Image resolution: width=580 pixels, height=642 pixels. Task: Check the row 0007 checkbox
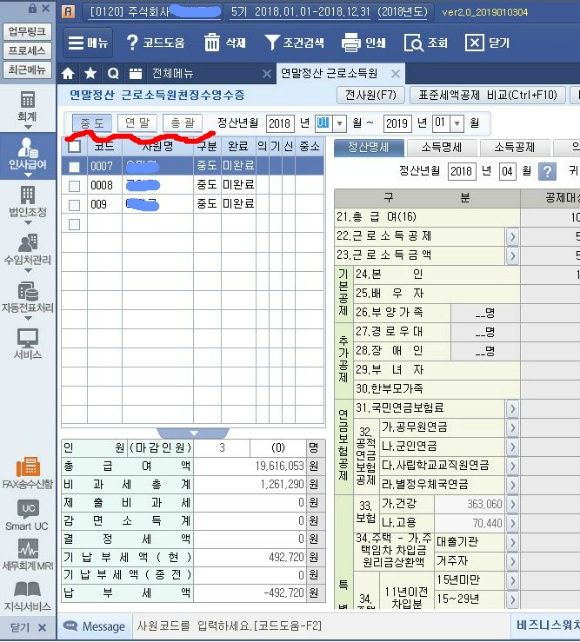[74, 166]
